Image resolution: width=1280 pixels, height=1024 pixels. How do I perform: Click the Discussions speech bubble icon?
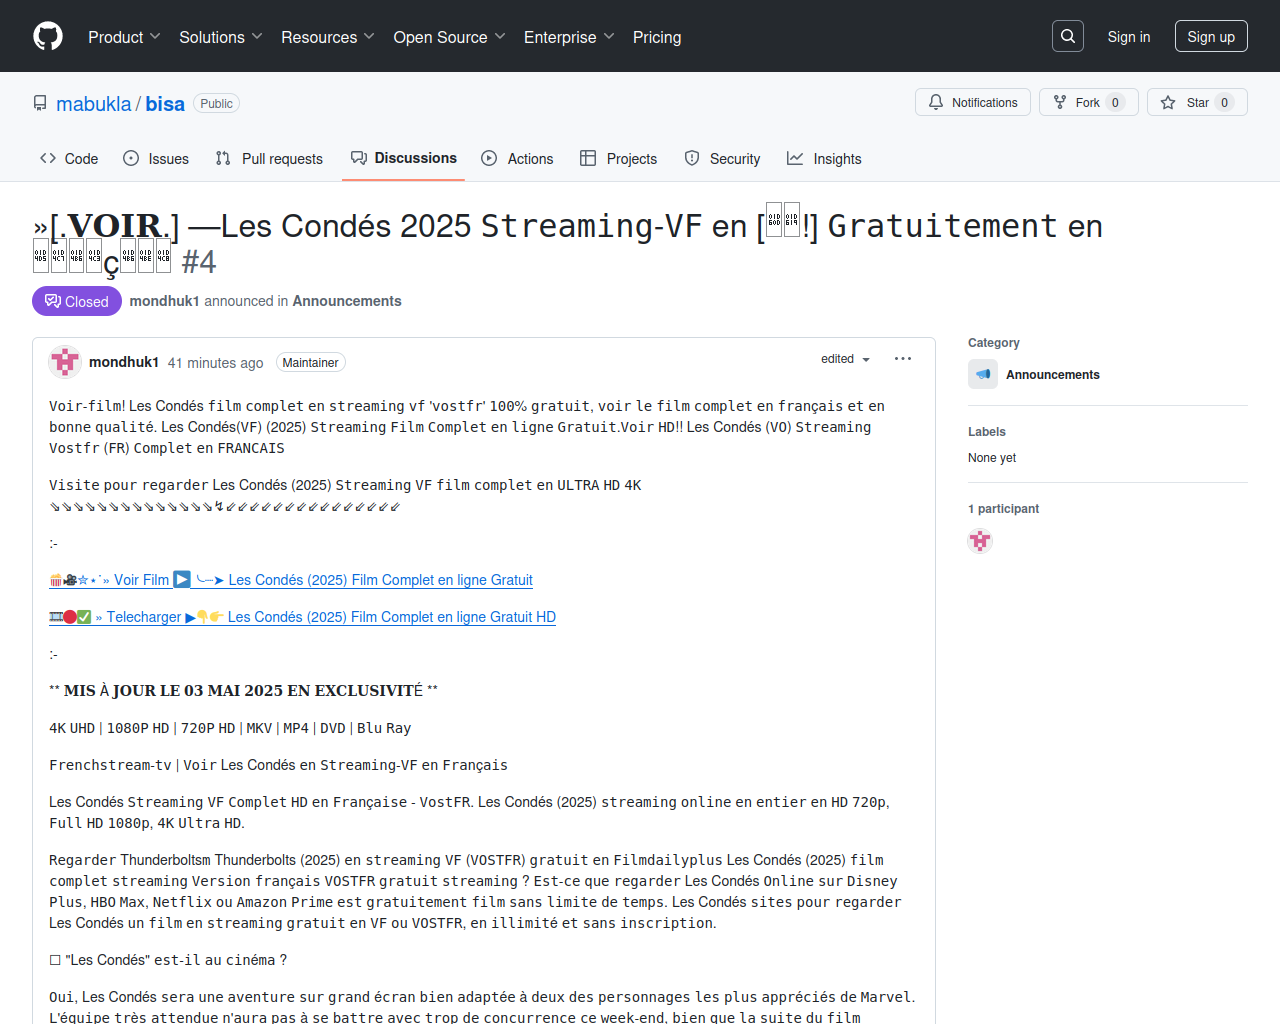point(359,158)
